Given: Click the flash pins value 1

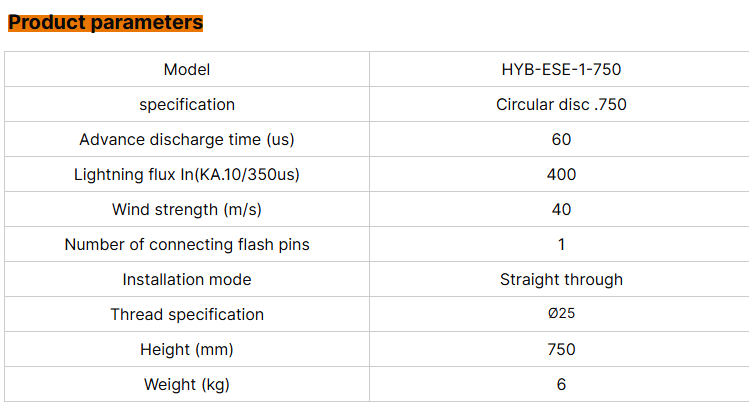Looking at the screenshot, I should point(561,245).
